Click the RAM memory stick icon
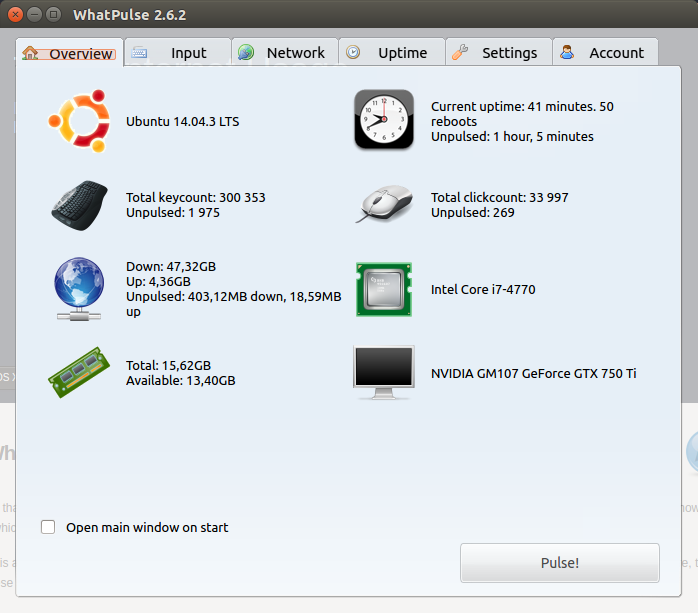The image size is (698, 613). pyautogui.click(x=79, y=373)
